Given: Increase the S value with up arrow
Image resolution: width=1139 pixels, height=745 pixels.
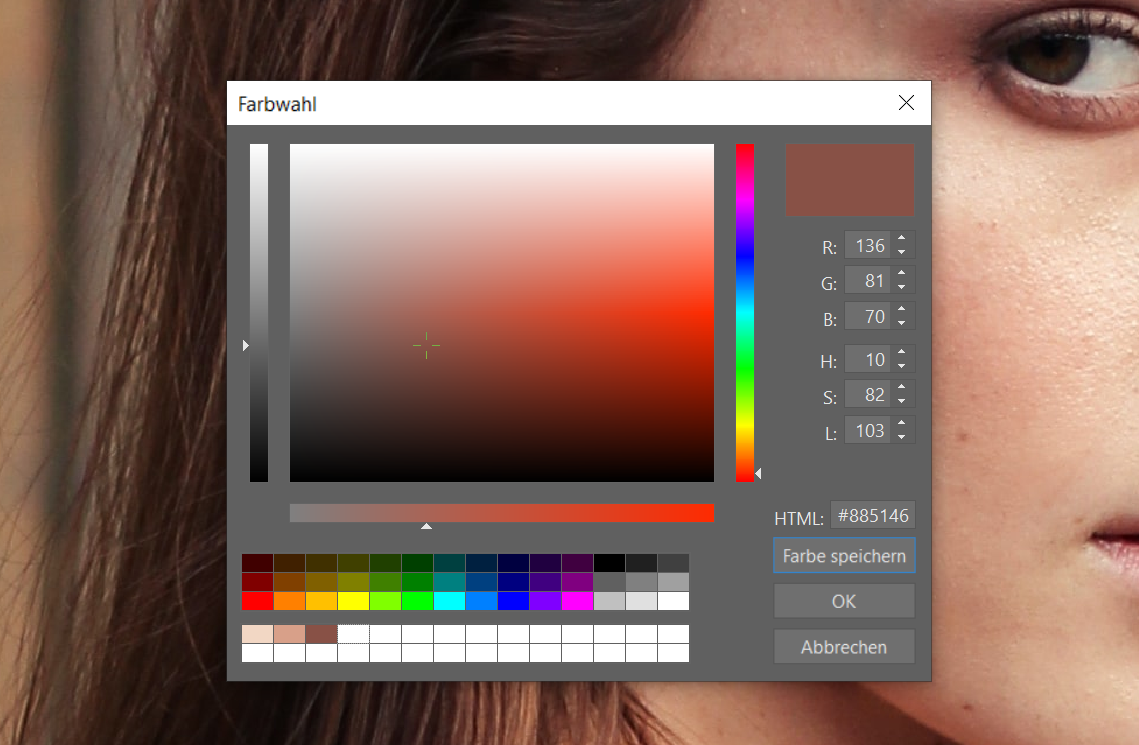Looking at the screenshot, I should (902, 389).
